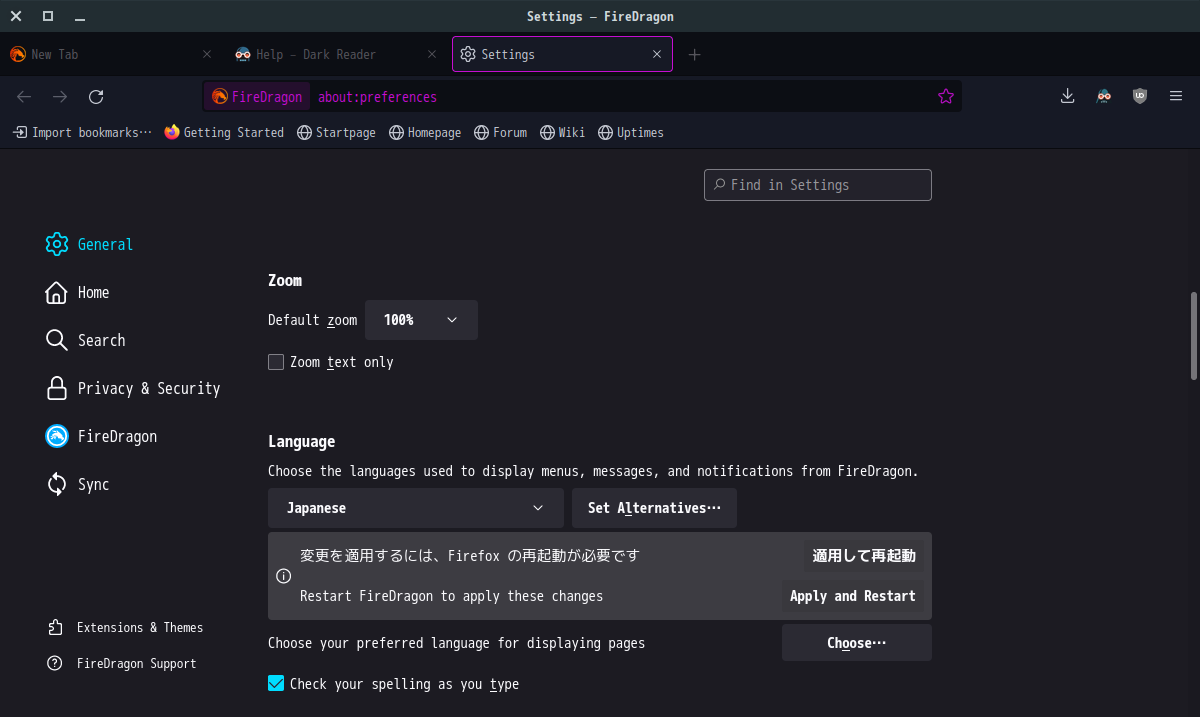Click the Find in Settings search field
Screen dimensions: 1200x717
point(818,185)
